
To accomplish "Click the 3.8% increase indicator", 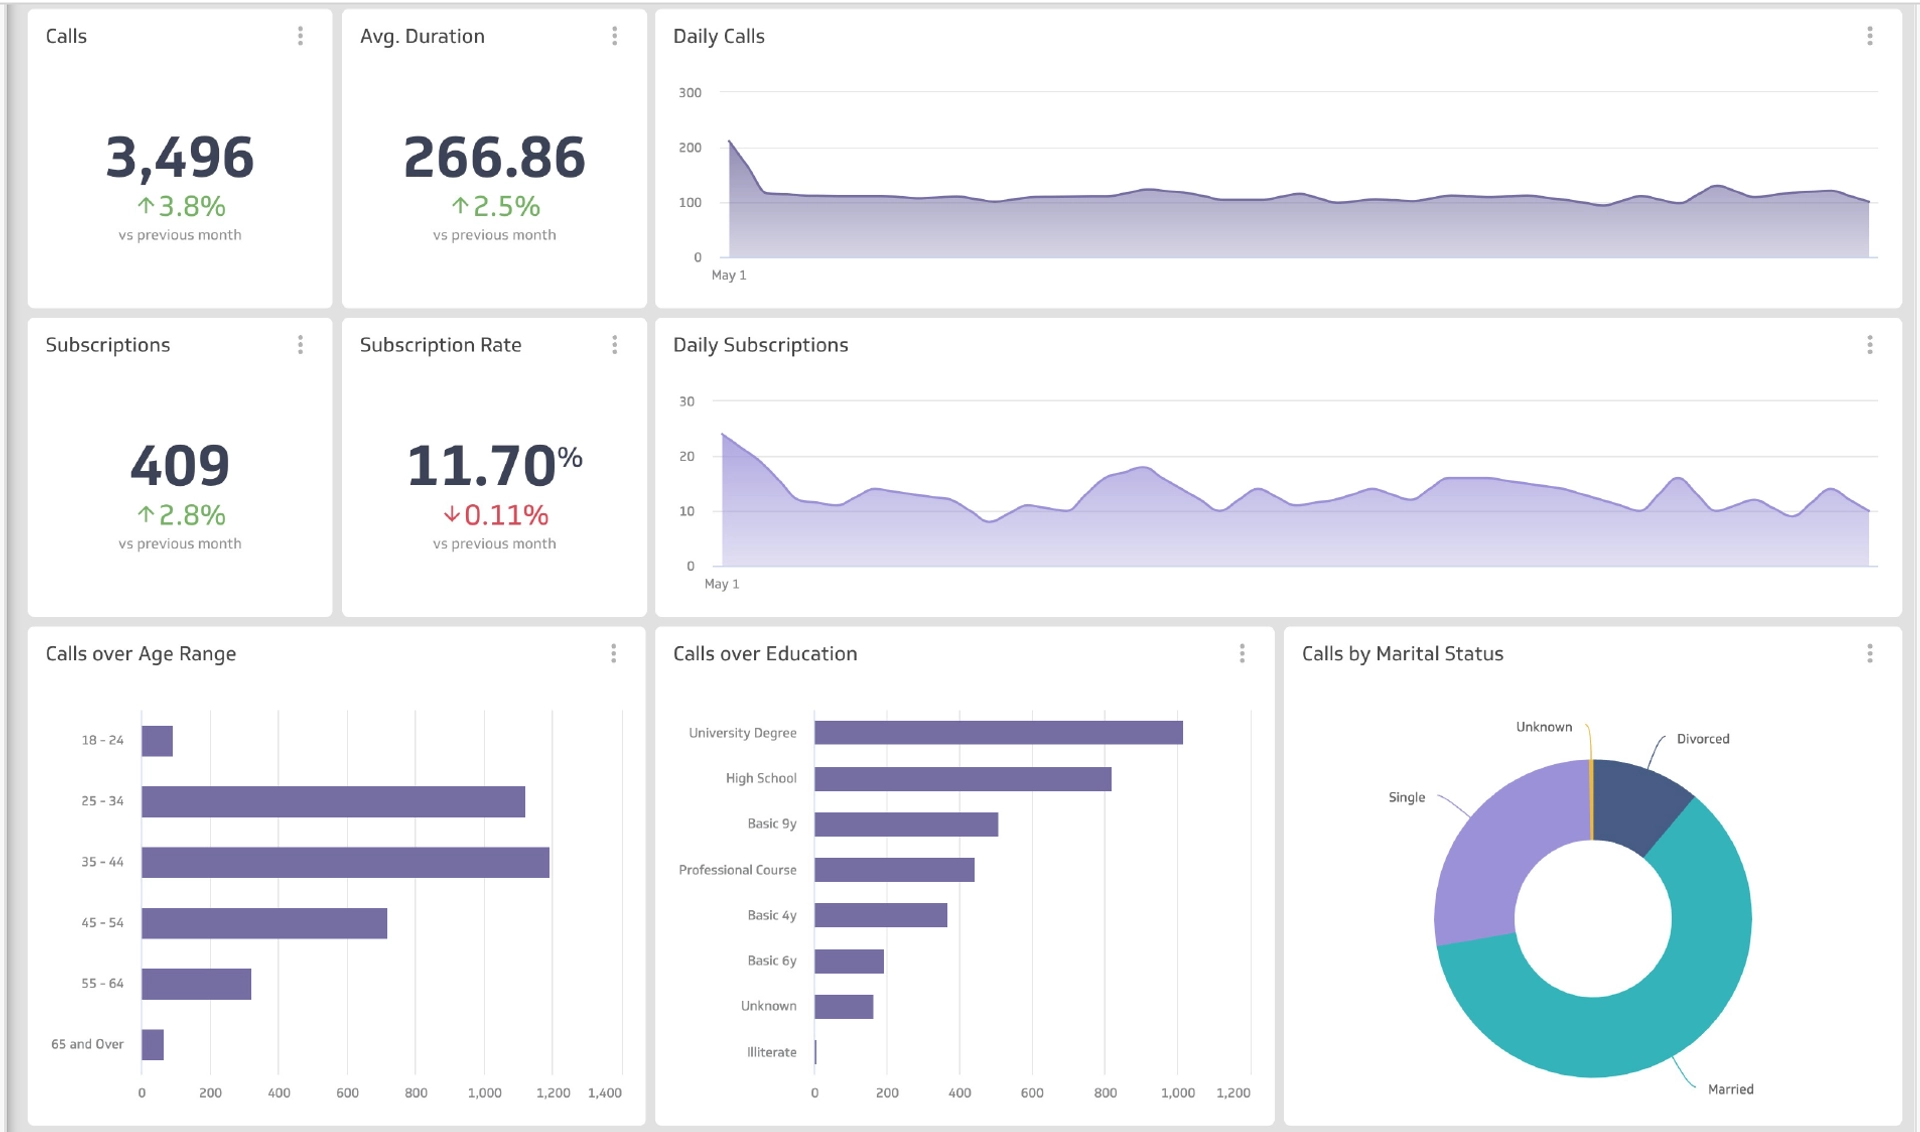I will [x=181, y=206].
